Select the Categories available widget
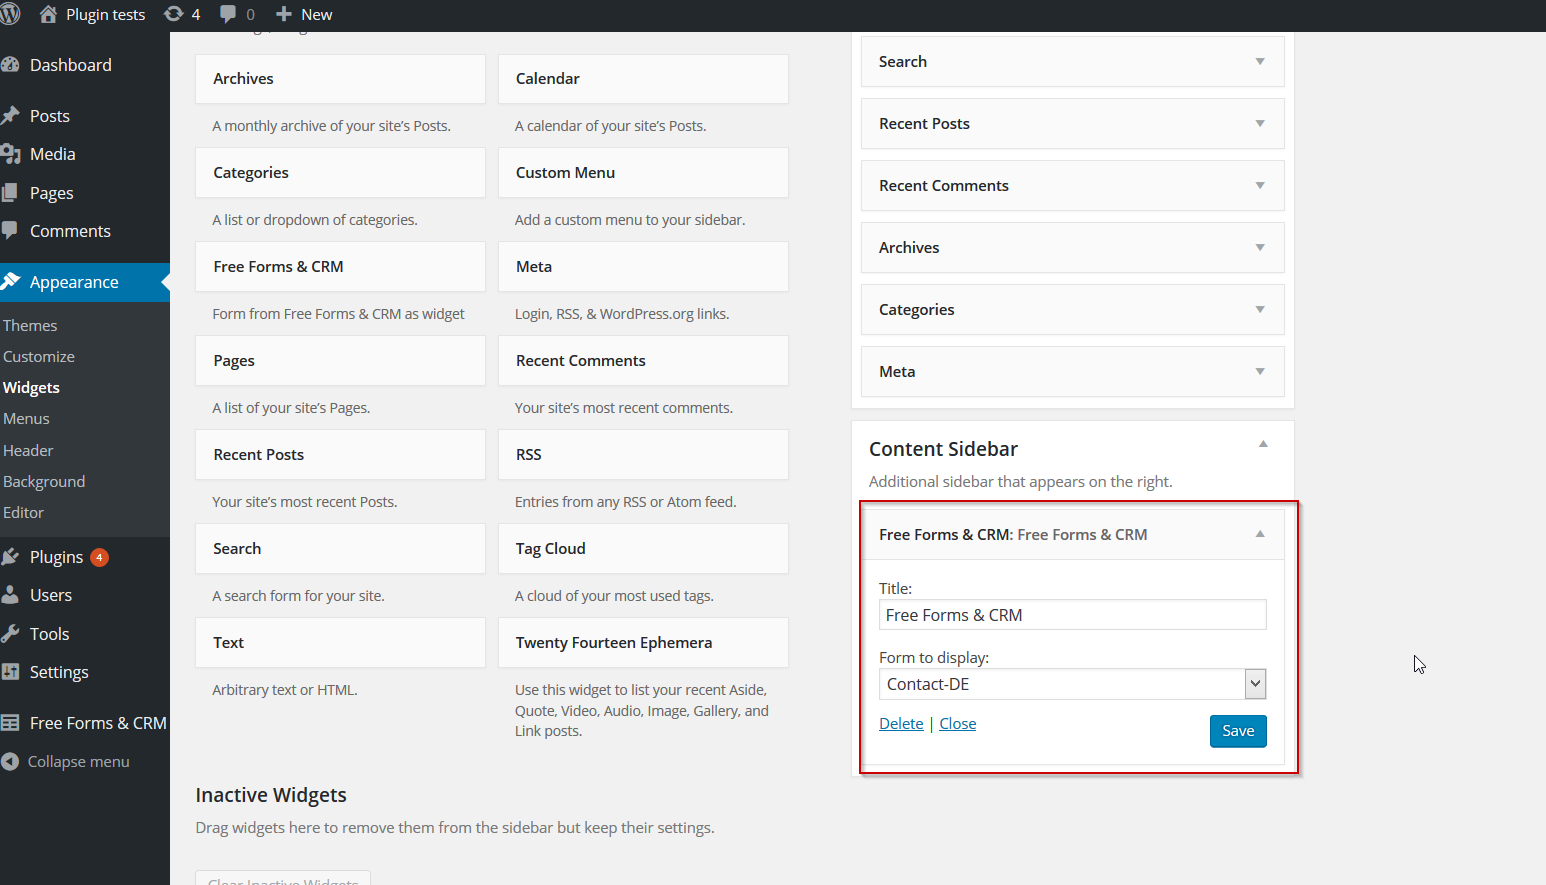The width and height of the screenshot is (1546, 885). click(x=340, y=173)
